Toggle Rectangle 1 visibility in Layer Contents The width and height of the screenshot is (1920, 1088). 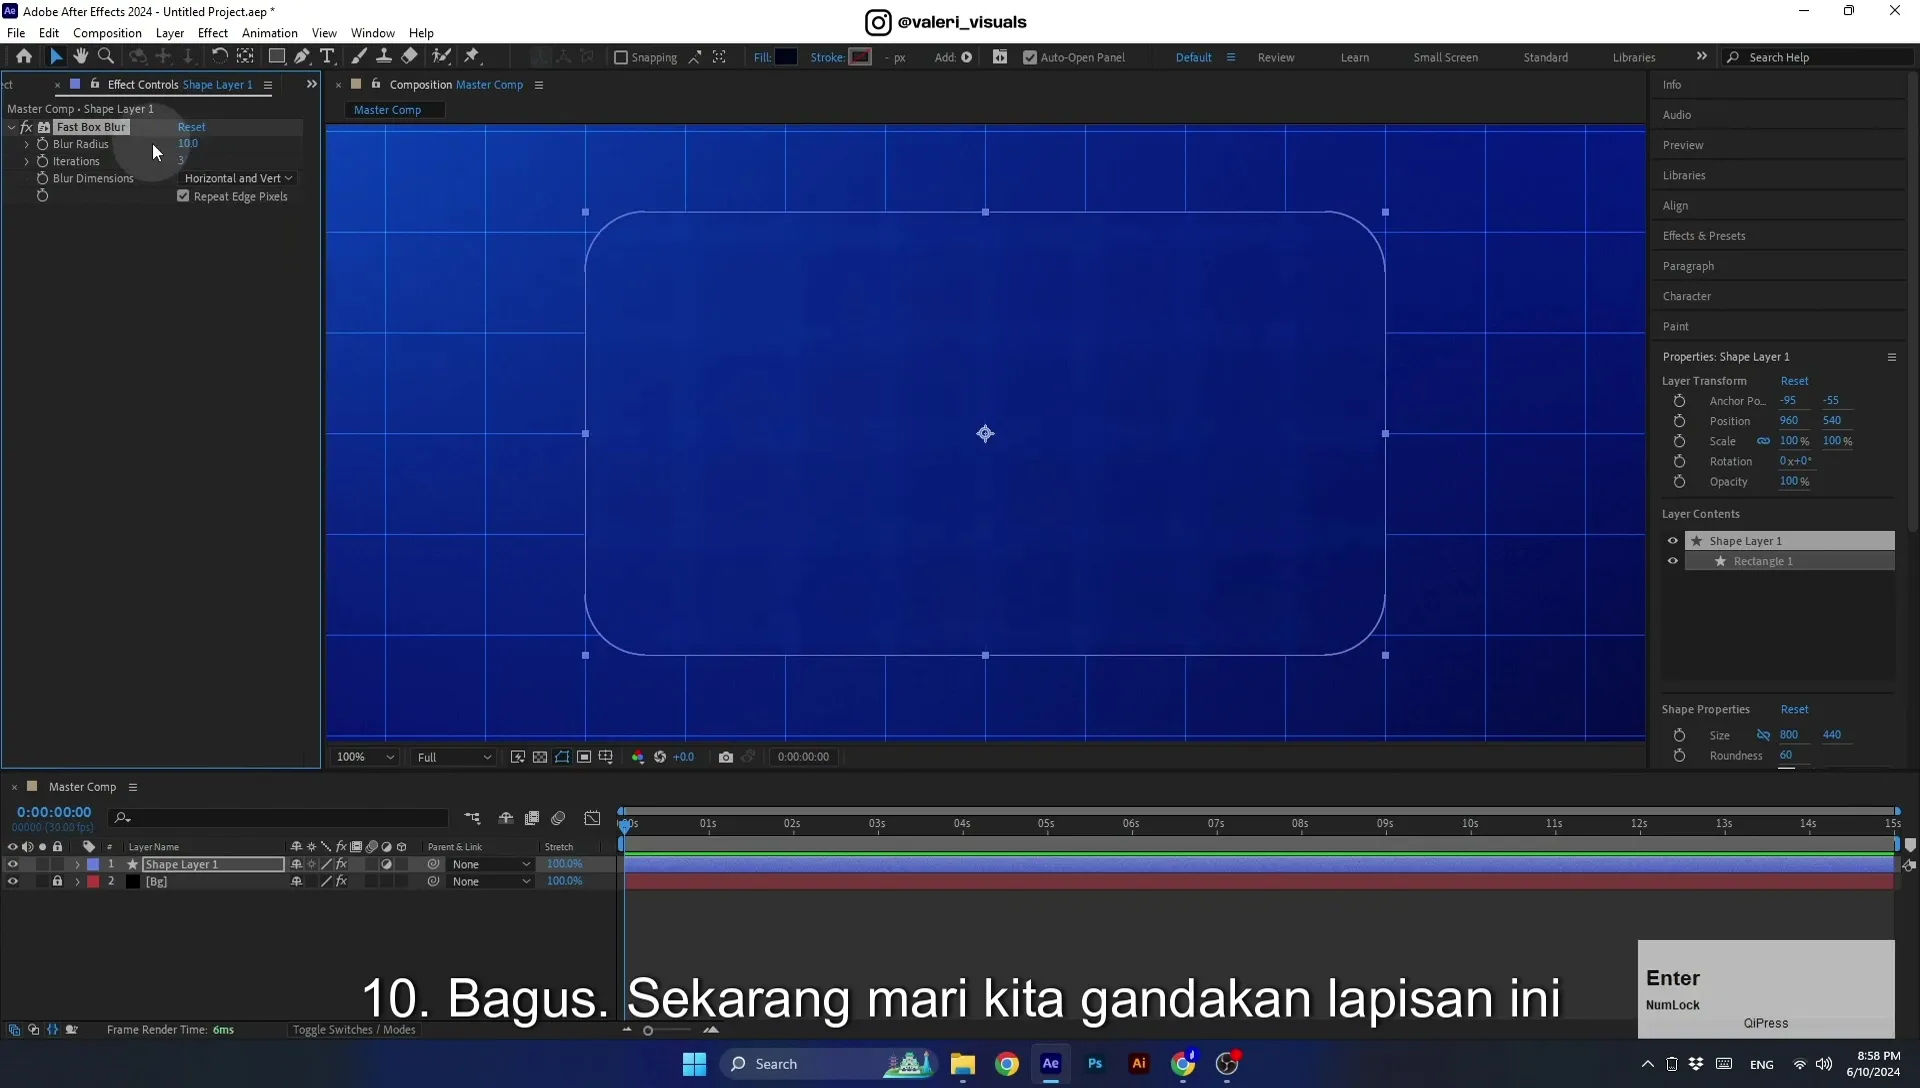click(1672, 561)
